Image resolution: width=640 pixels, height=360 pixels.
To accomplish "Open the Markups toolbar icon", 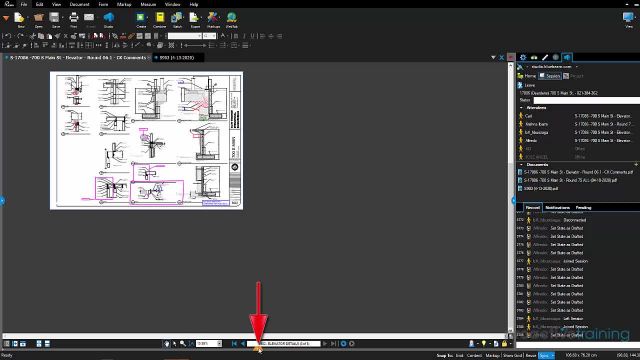I will coord(213,18).
